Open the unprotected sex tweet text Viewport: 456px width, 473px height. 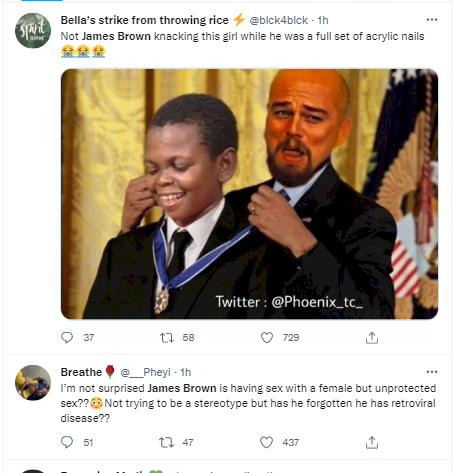(x=248, y=403)
